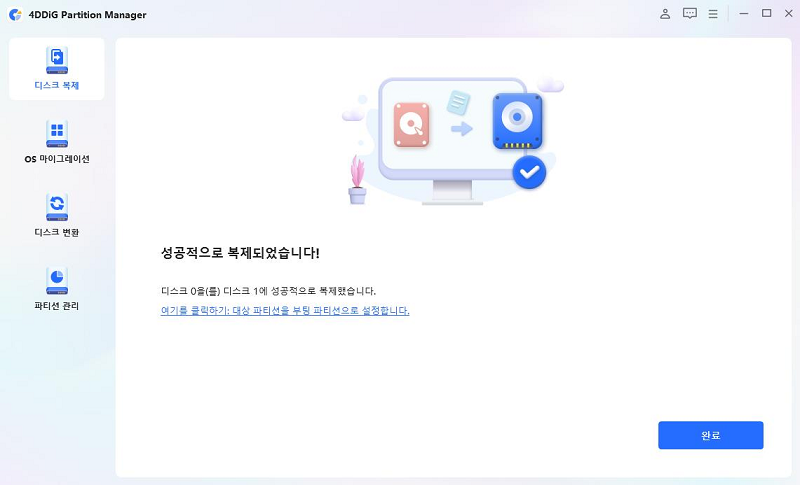This screenshot has width=800, height=485.
Task: Open the user account icon
Action: (665, 14)
